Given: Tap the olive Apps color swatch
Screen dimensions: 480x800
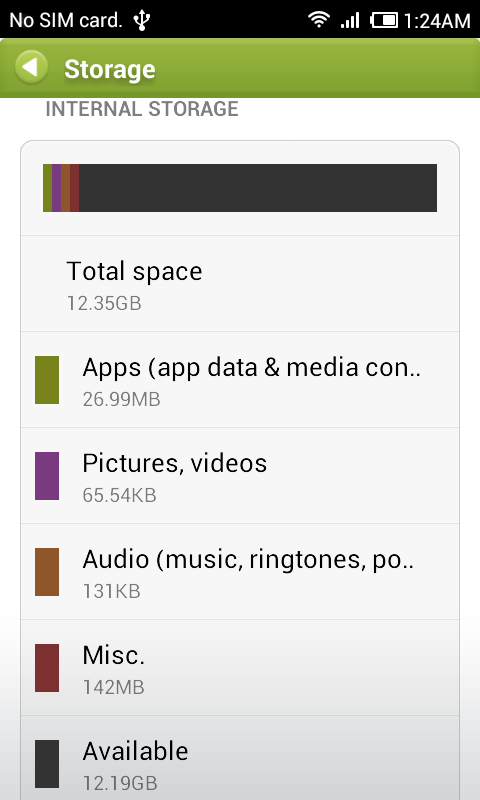Looking at the screenshot, I should pyautogui.click(x=47, y=380).
